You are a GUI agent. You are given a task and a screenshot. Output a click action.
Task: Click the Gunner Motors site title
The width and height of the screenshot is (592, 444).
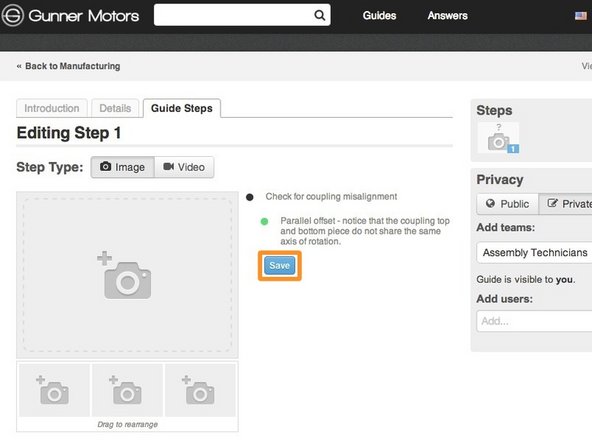point(84,16)
